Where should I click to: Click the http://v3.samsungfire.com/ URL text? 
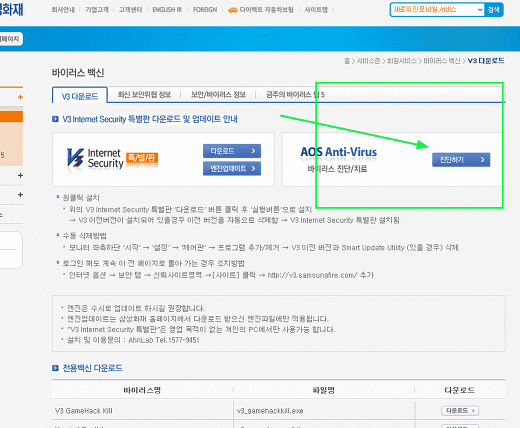click(x=312, y=275)
